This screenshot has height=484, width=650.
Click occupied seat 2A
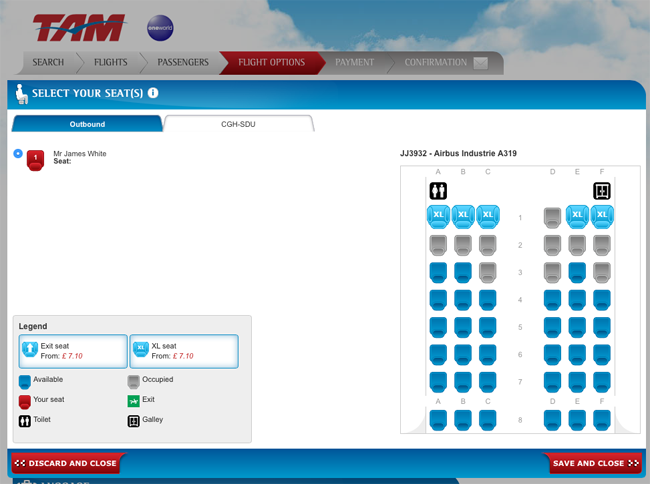point(438,245)
